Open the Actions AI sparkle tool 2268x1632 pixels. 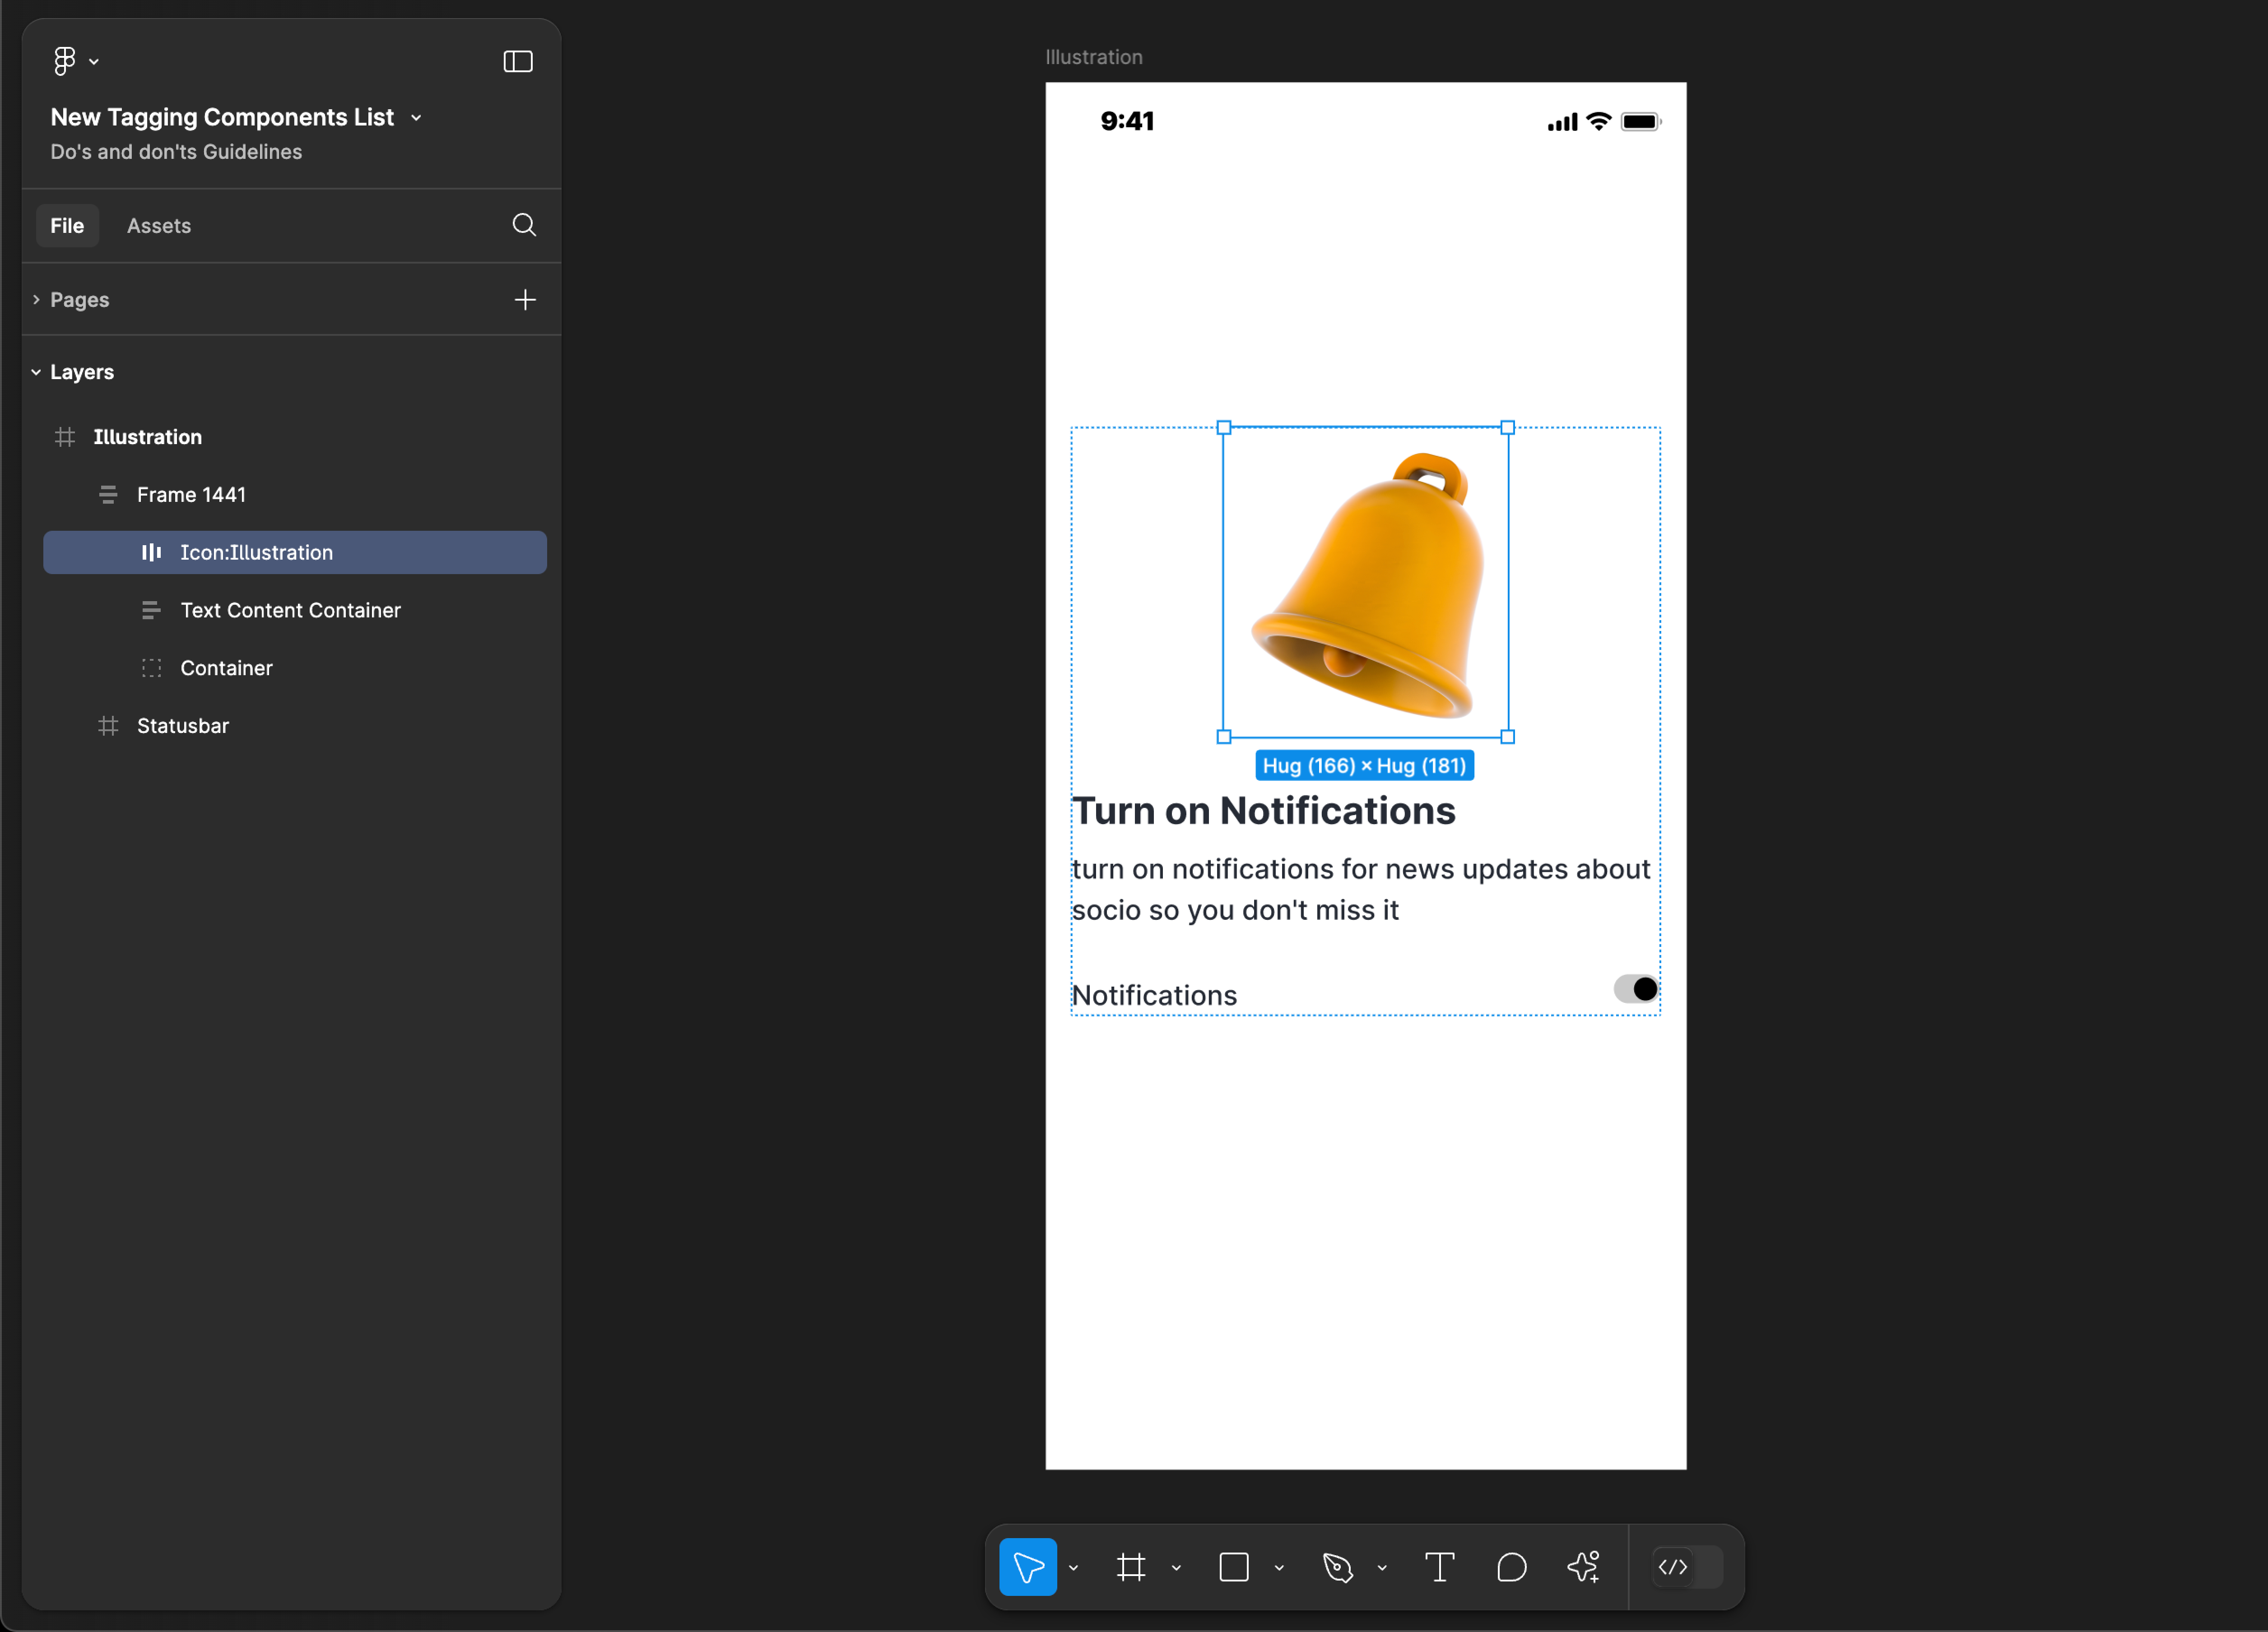pos(1584,1567)
